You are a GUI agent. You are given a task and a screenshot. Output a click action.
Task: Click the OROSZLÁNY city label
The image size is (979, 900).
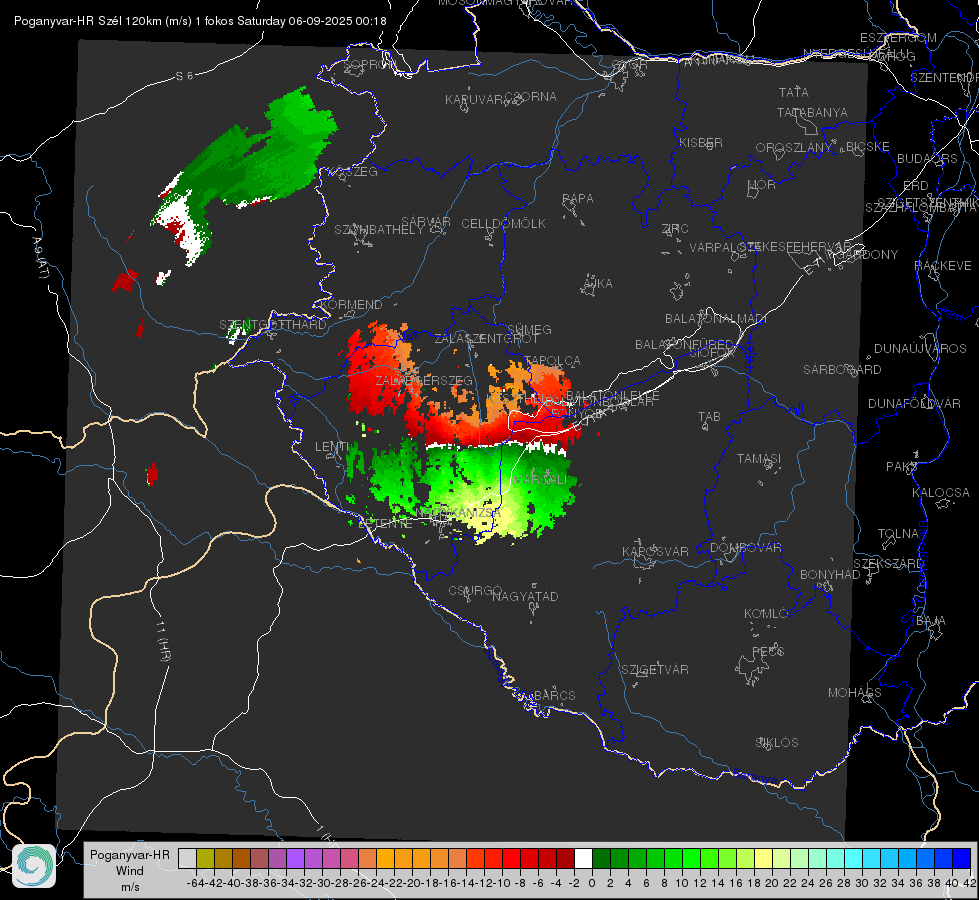click(794, 148)
